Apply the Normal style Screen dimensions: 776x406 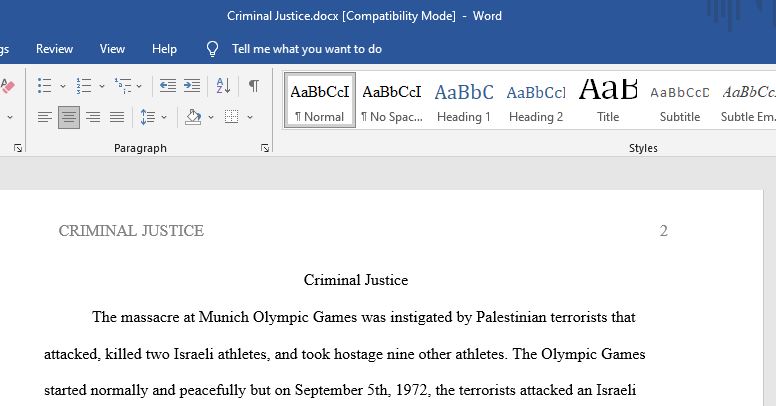coord(320,101)
